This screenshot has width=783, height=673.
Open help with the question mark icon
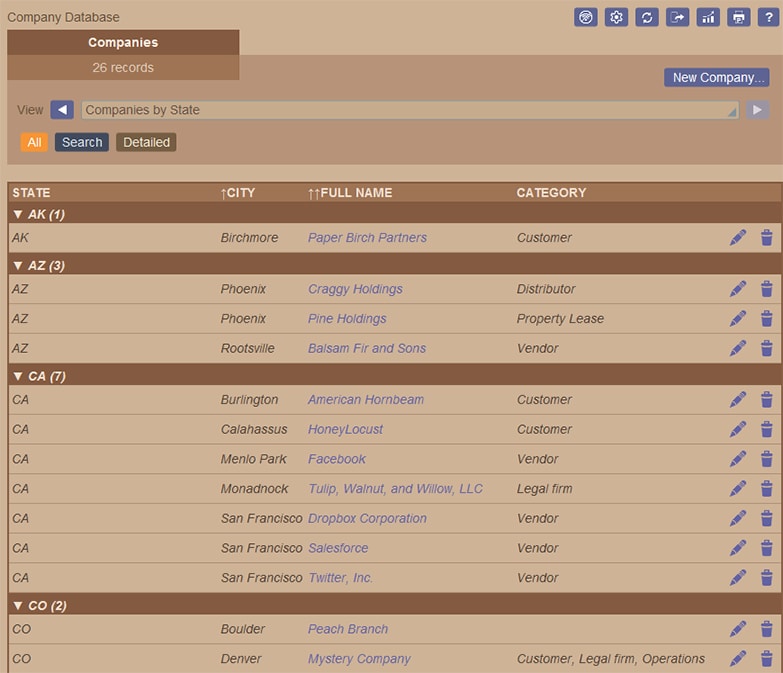click(x=767, y=17)
